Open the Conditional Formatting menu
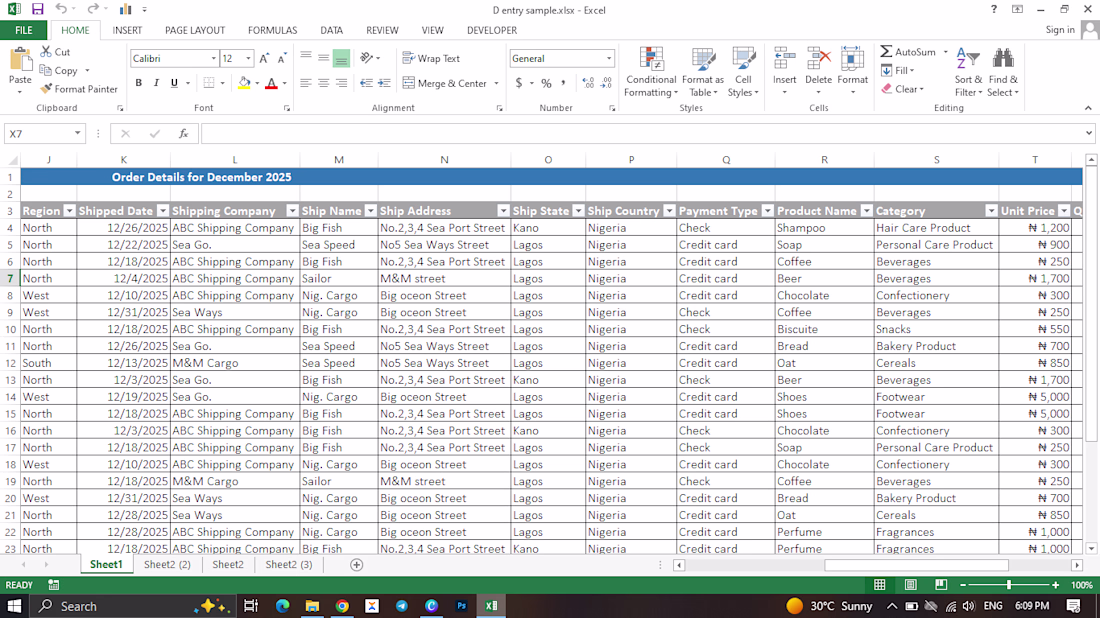The image size is (1100, 618). (651, 72)
